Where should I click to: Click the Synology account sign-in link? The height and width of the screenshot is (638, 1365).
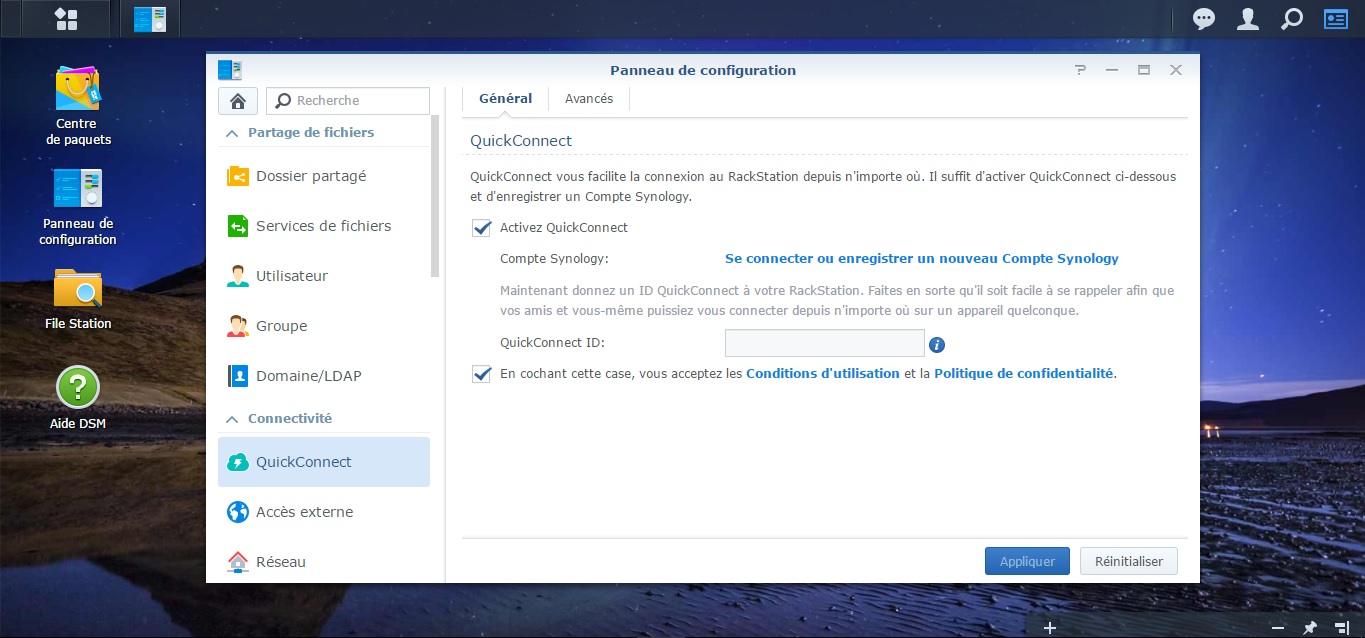click(x=921, y=259)
